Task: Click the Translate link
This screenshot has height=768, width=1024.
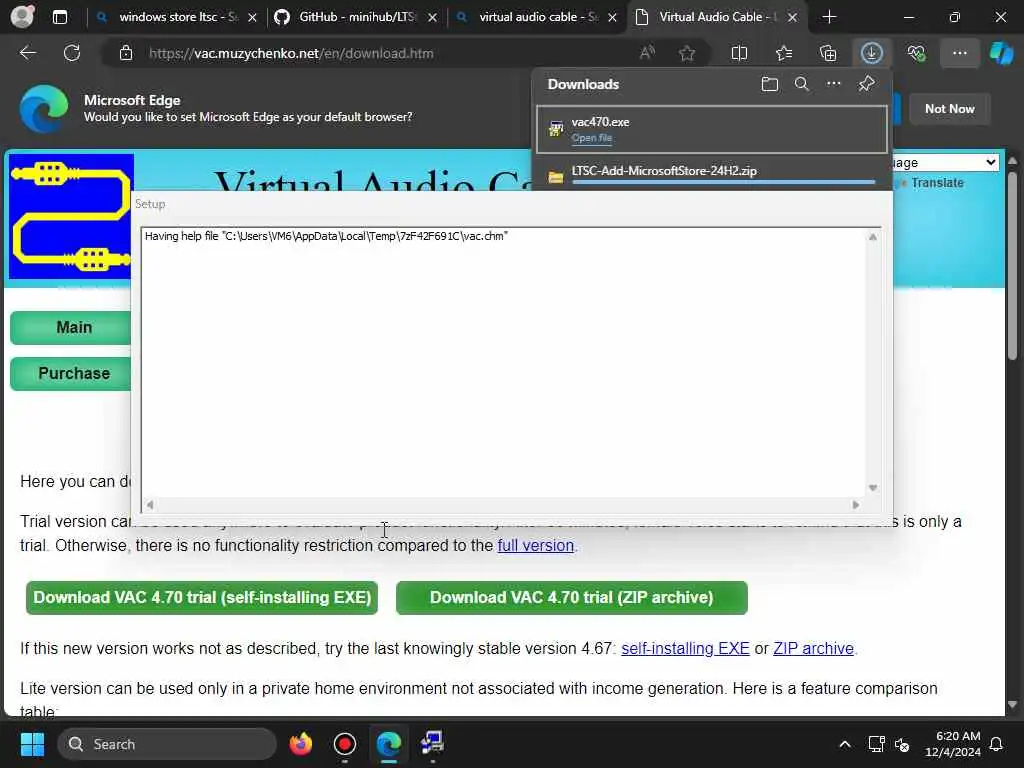Action: pos(937,183)
